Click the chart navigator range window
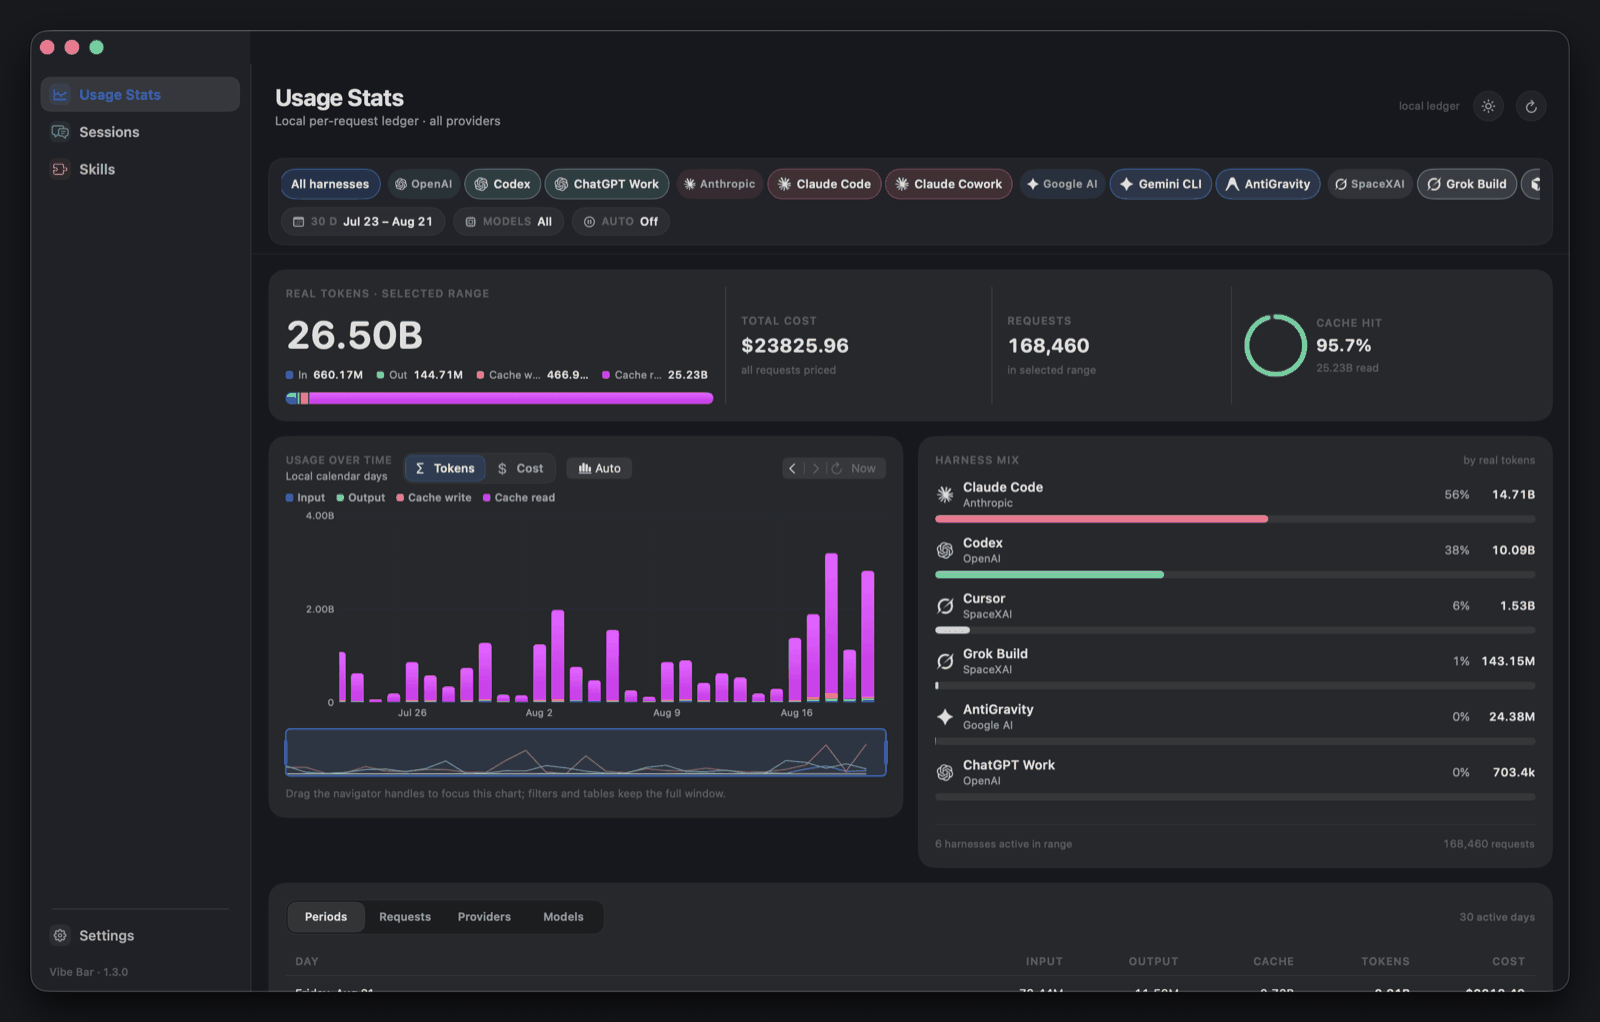 click(586, 752)
